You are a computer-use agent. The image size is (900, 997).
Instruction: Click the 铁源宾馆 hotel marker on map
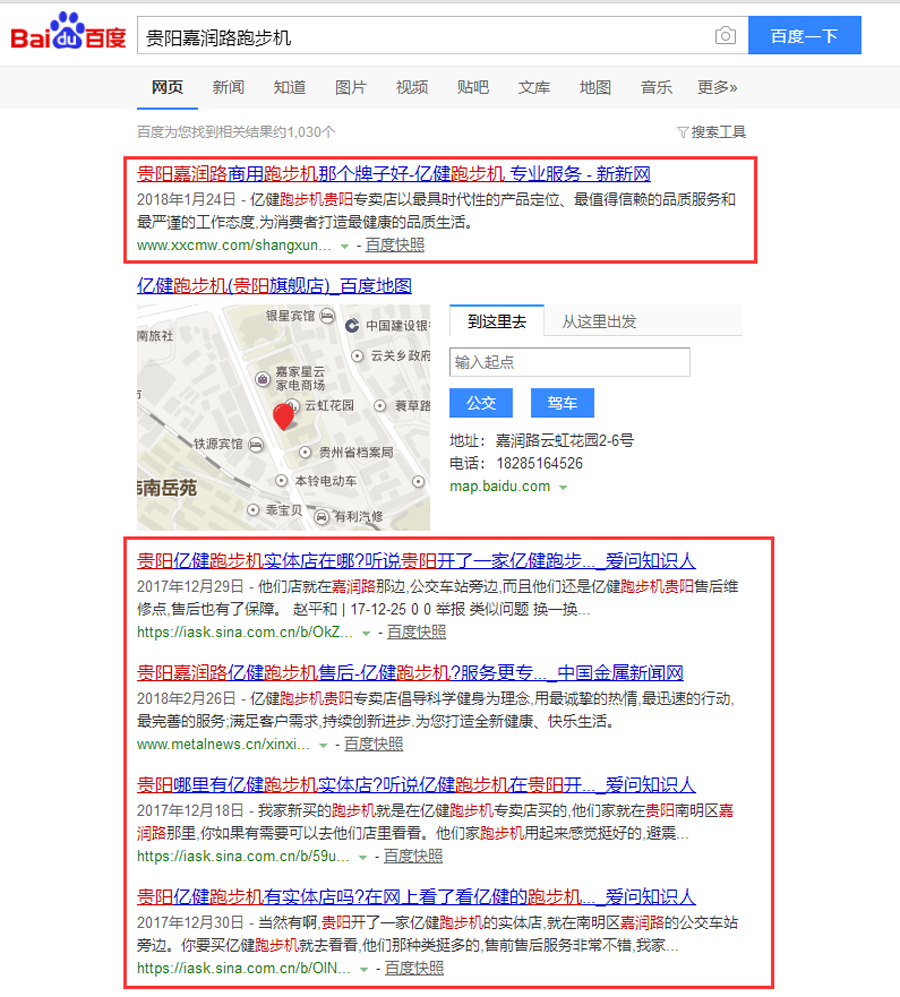[256, 444]
